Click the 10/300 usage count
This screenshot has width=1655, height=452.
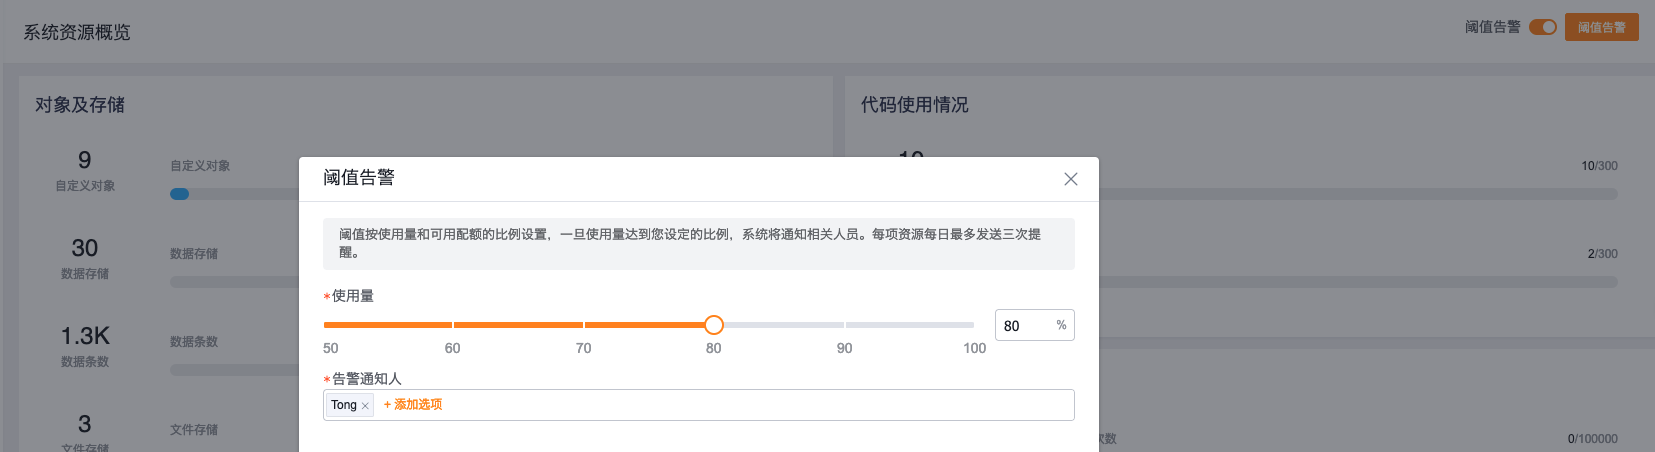pos(1599,166)
